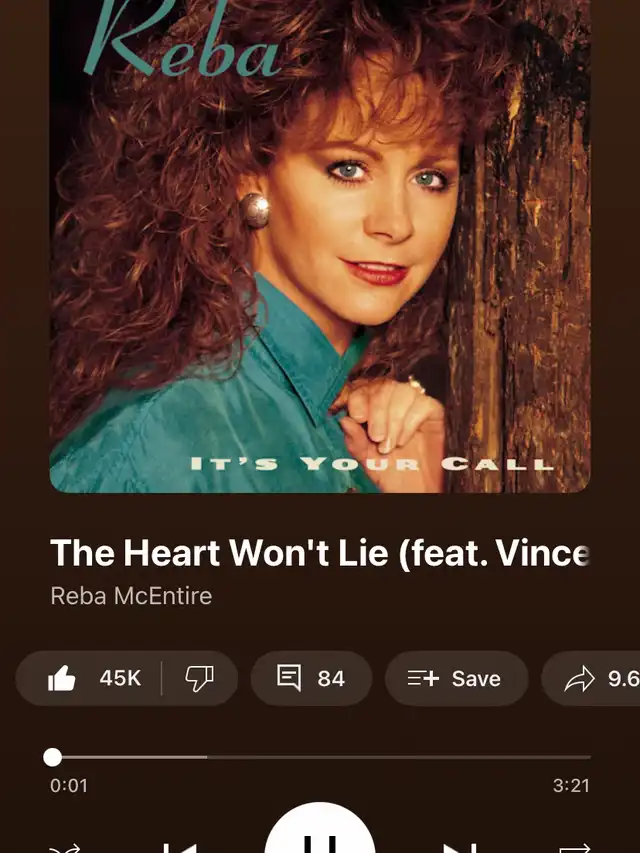Like the song with thumbs up icon
Image resolution: width=640 pixels, height=853 pixels.
tap(61, 678)
